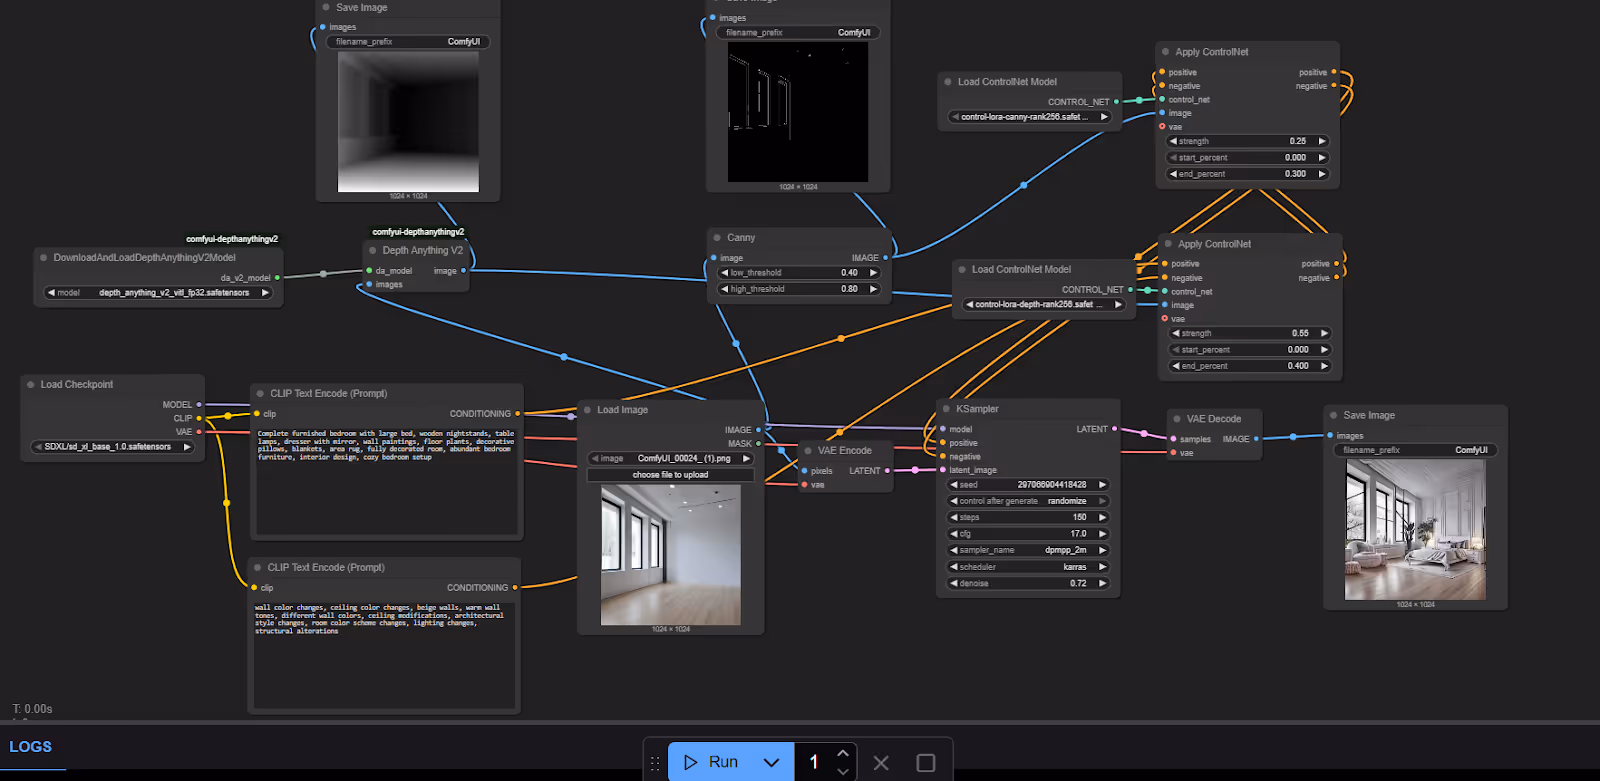Increase batch count with the up arrow
This screenshot has width=1600, height=781.
[x=843, y=753]
